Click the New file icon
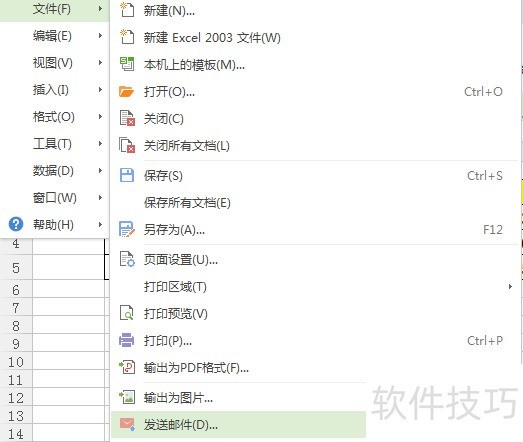The height and width of the screenshot is (442, 523). pyautogui.click(x=127, y=10)
